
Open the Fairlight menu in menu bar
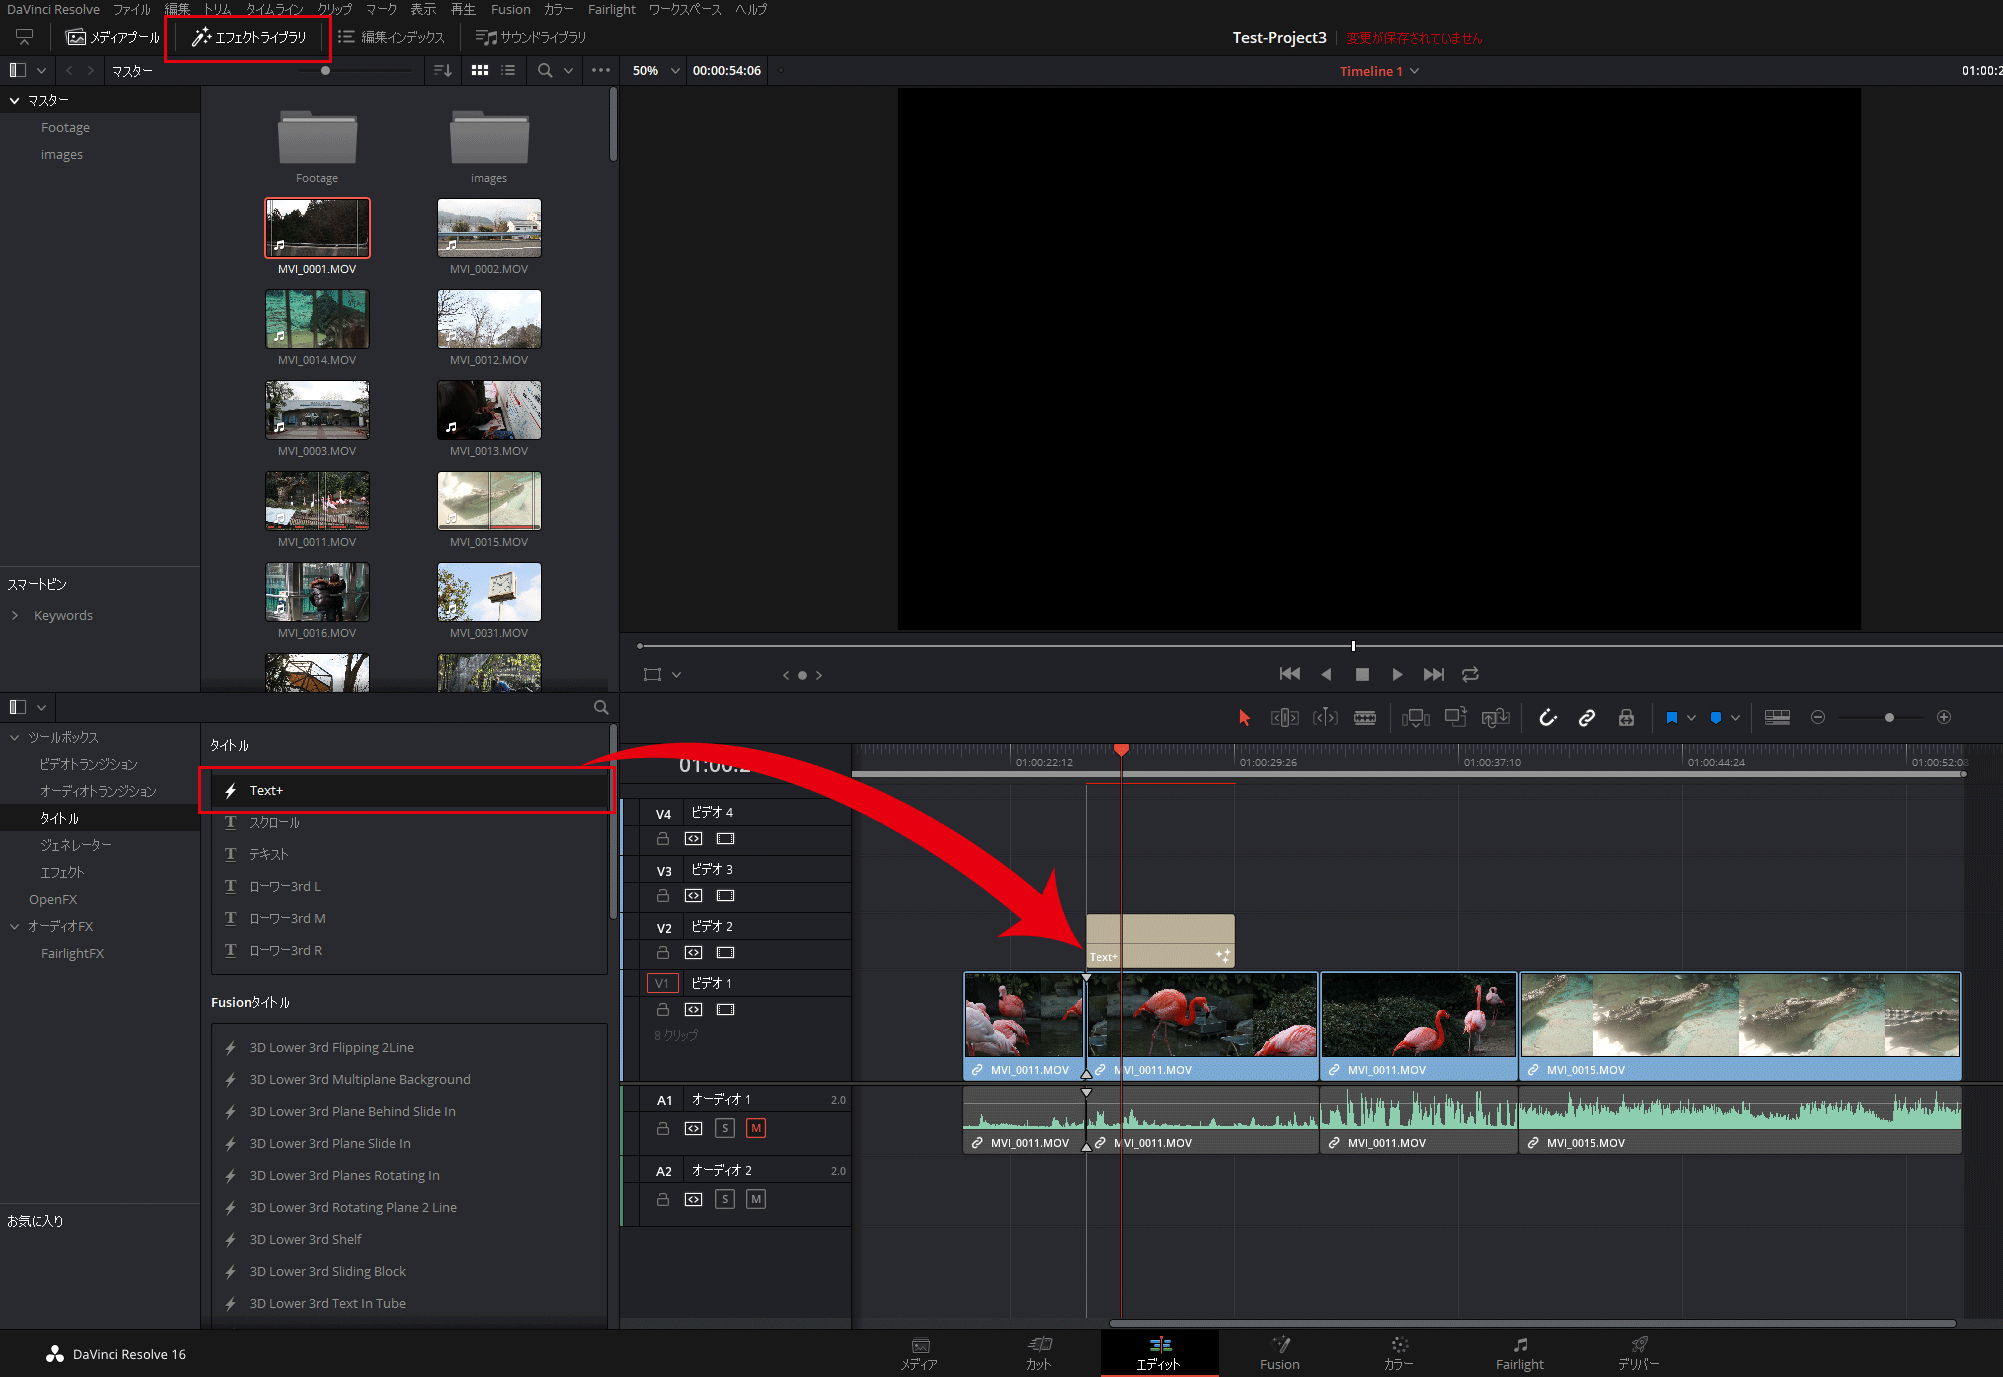pos(611,9)
